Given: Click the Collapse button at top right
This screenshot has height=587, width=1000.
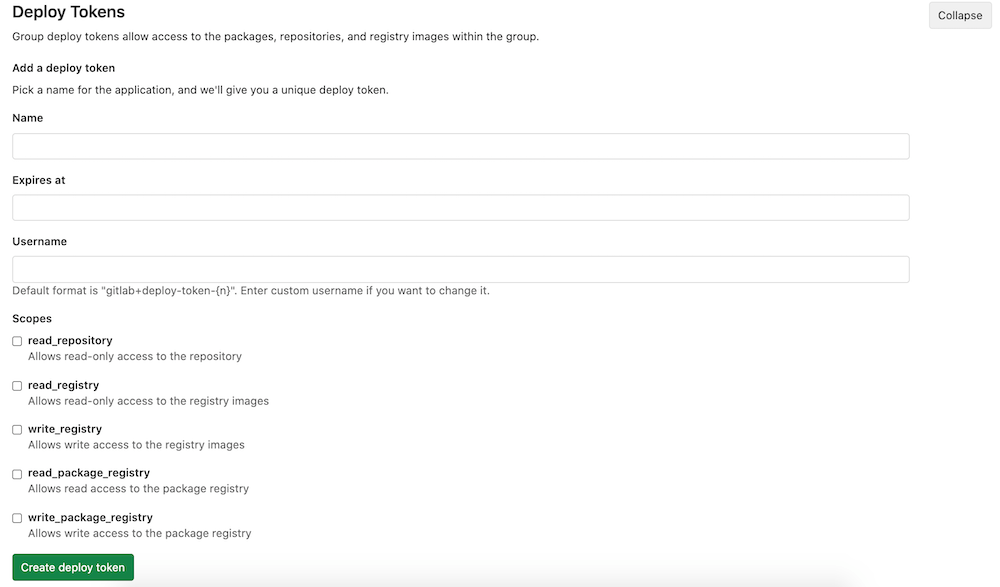Looking at the screenshot, I should point(959,15).
